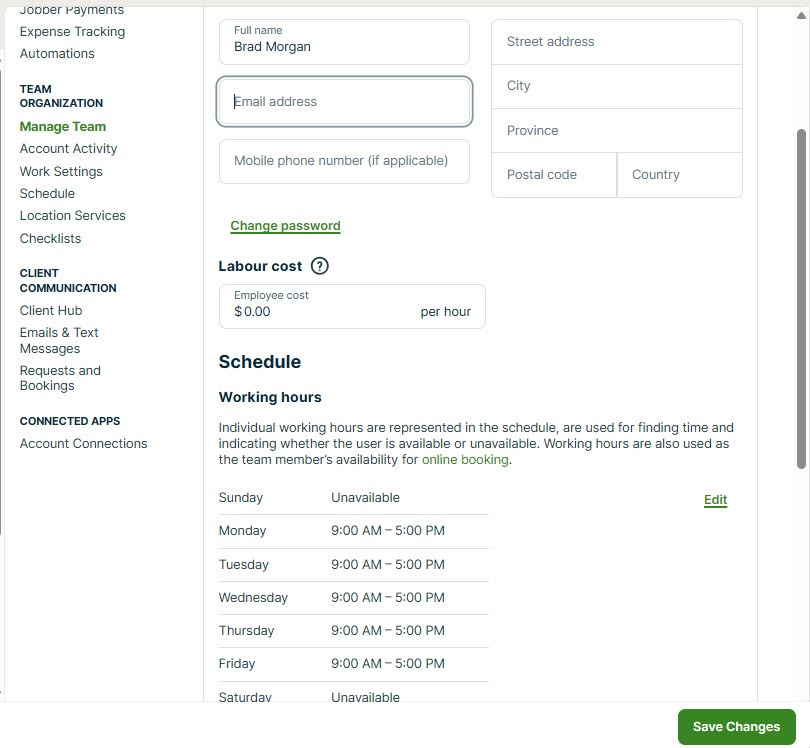Click the Mobile phone number field
Screen dimensions: 810x748
point(344,161)
